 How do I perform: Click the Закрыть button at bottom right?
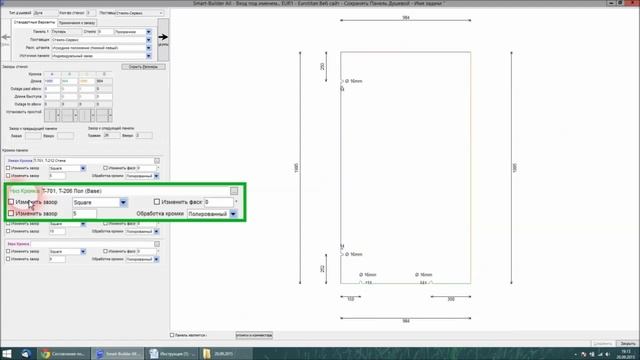[x=627, y=344]
